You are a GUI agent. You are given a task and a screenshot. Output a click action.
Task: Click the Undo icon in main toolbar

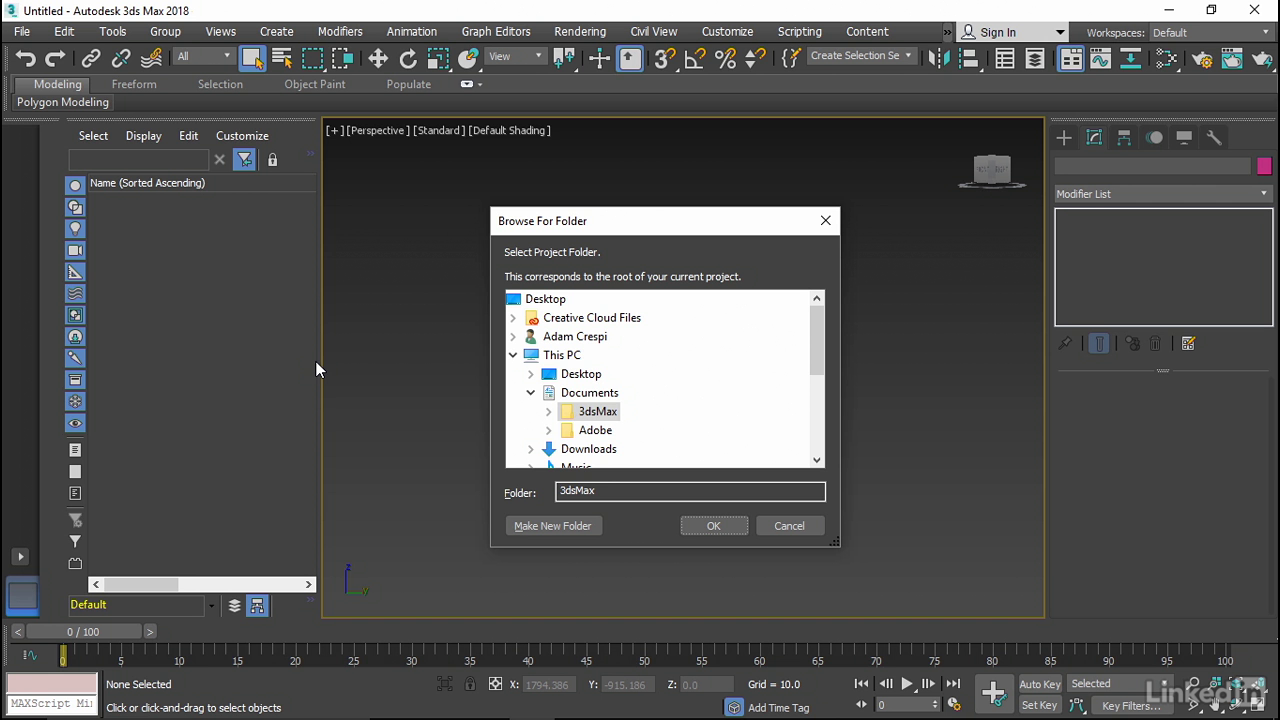tap(26, 59)
